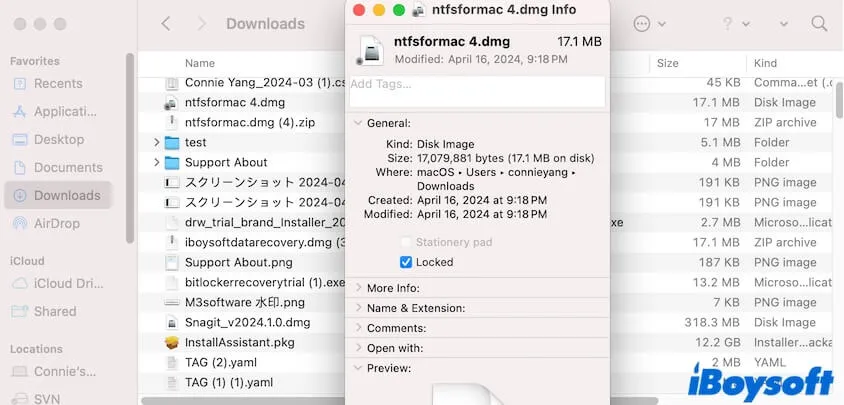Image resolution: width=844 pixels, height=405 pixels.
Task: Expand the Open with section
Action: tap(358, 348)
